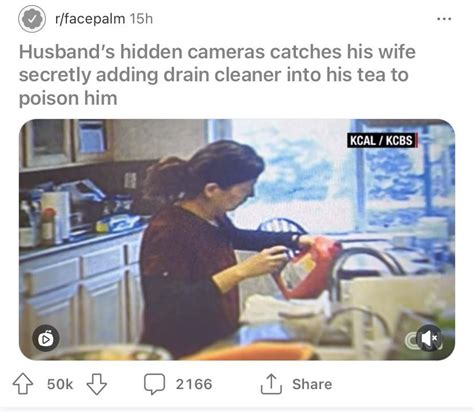This screenshot has height=412, width=474.
Task: Click the 50k vote count
Action: pos(60,384)
